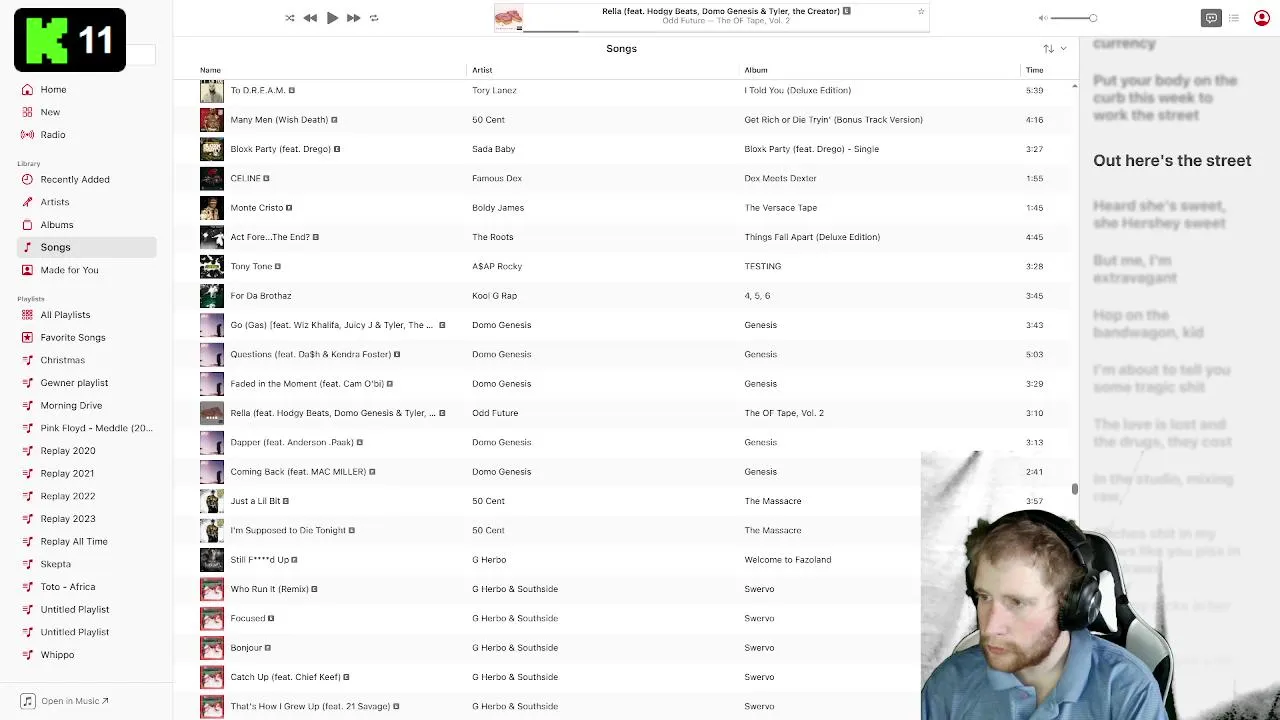Play the current song
Screen dimensions: 1280x720
coord(332,18)
